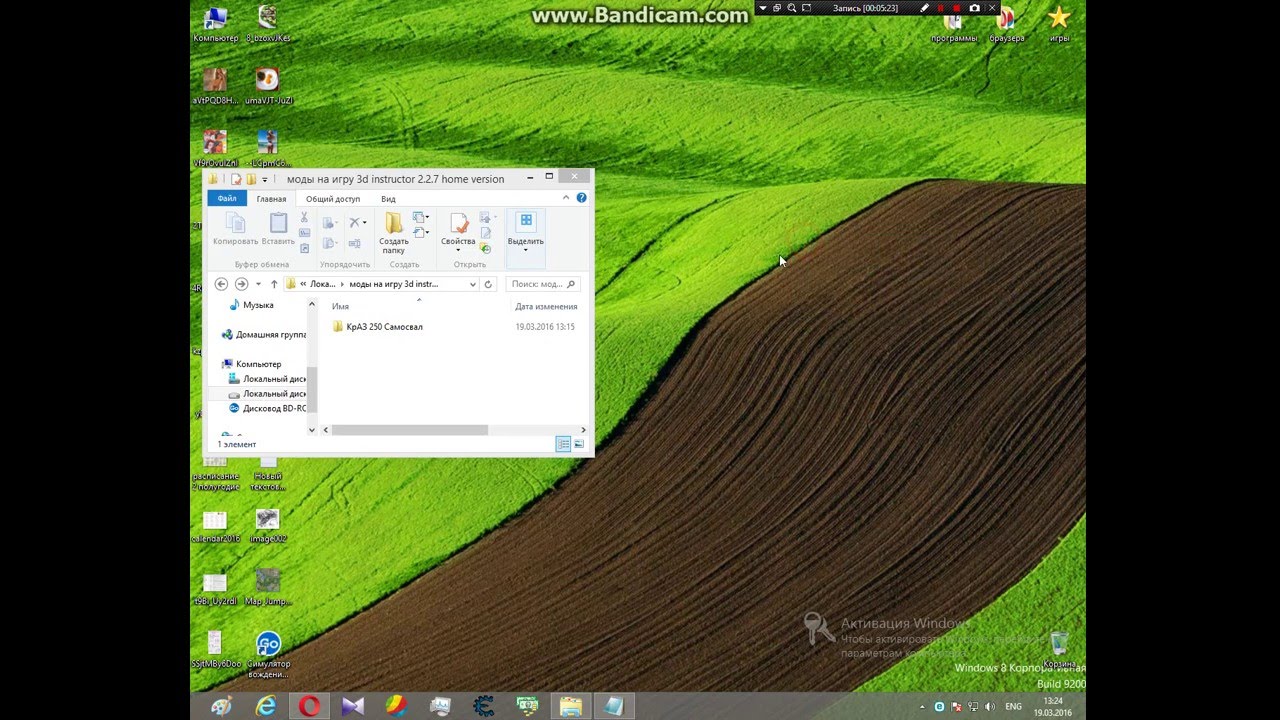Click the address bar path field
The width and height of the screenshot is (1280, 720).
point(382,284)
